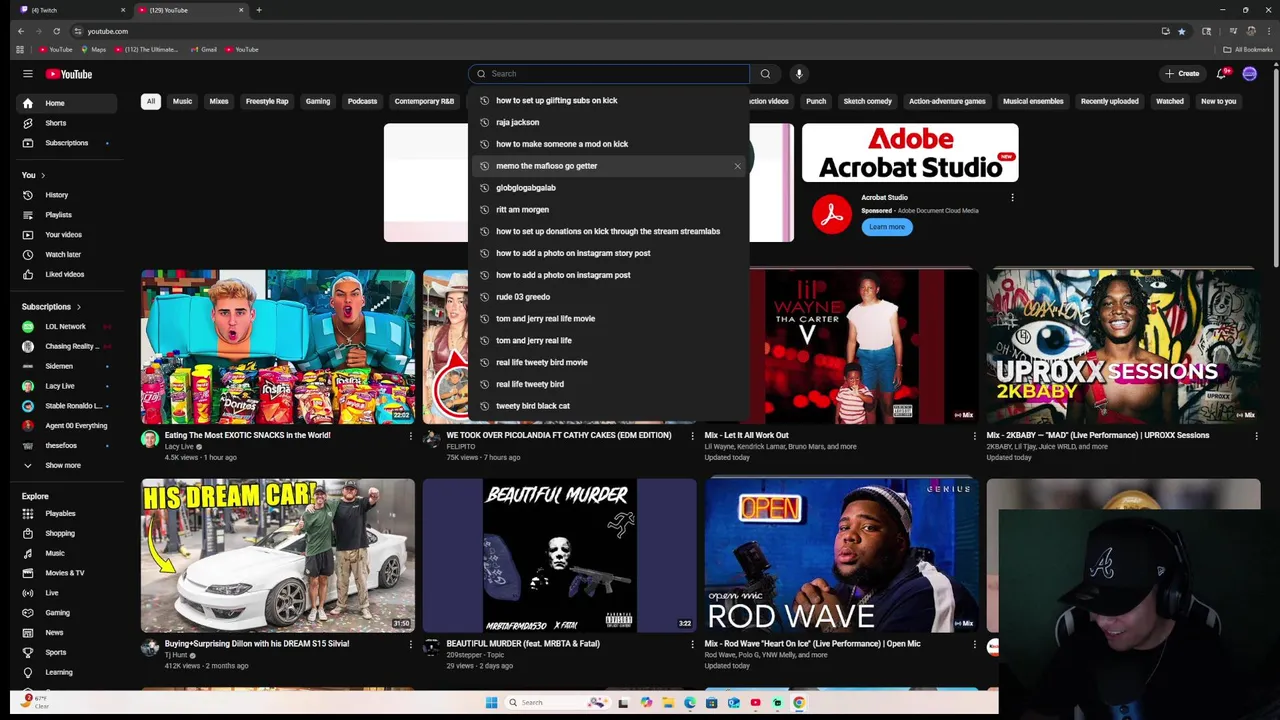Open UPROXX Sessions 2KBABY thumbnail
This screenshot has width=1280, height=720.
[x=1123, y=346]
